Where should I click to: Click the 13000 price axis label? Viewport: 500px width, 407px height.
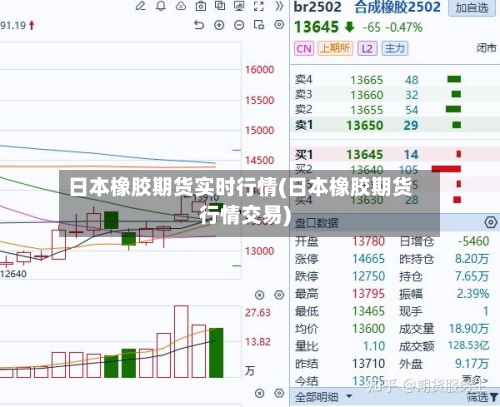pos(259,251)
